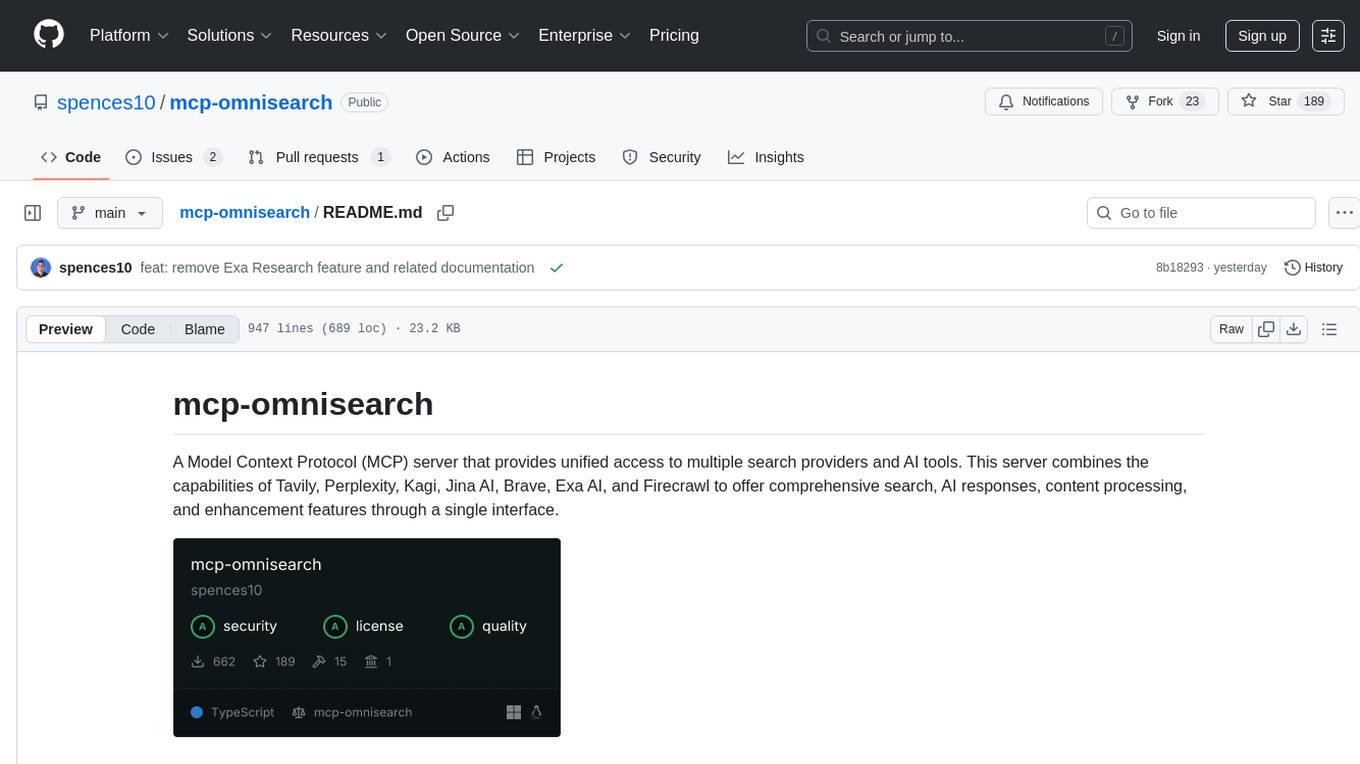Switch to the Actions tab

click(453, 157)
